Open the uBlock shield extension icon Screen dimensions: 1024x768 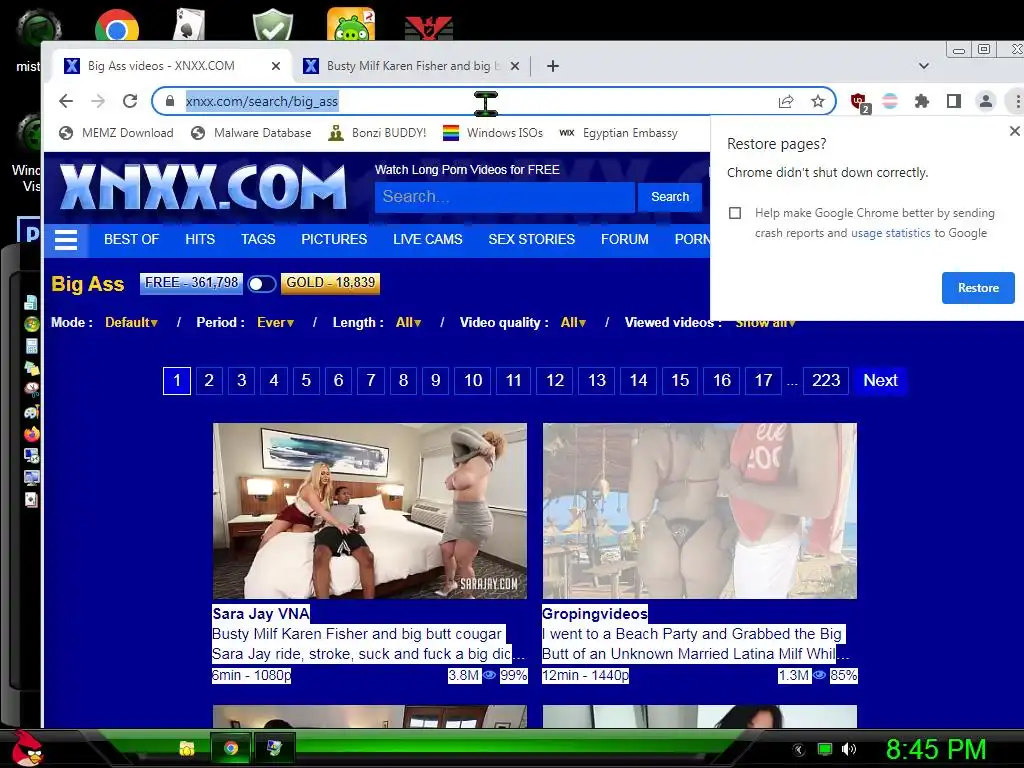pyautogui.click(x=859, y=102)
